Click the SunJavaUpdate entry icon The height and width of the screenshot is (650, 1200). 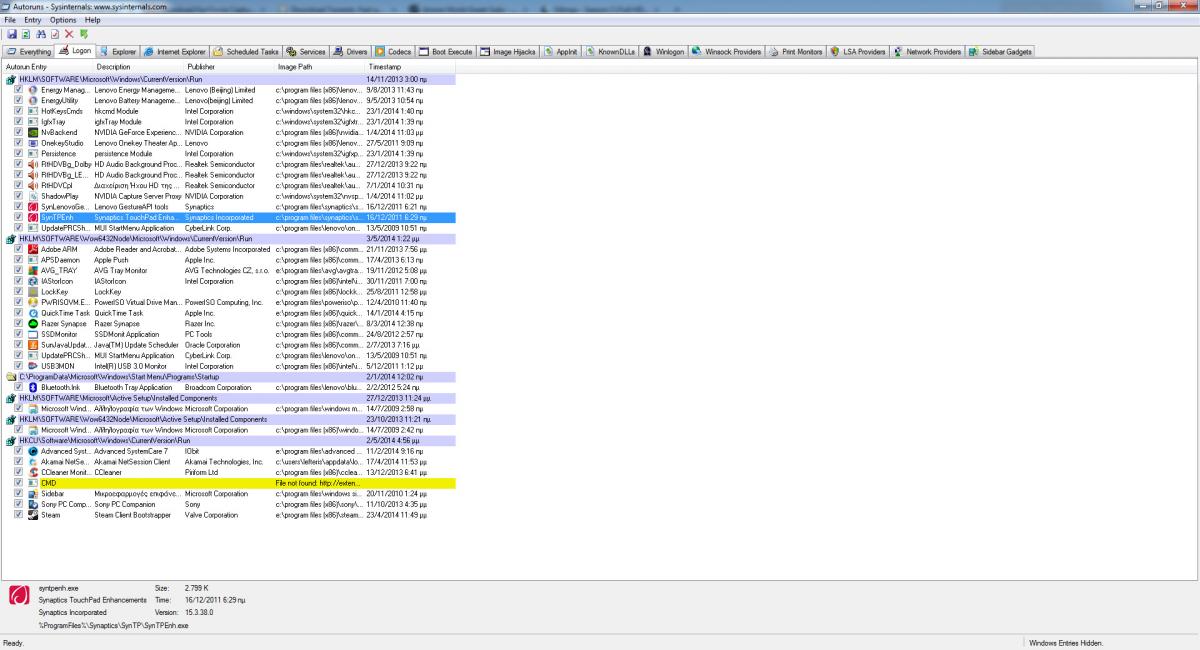(x=33, y=345)
